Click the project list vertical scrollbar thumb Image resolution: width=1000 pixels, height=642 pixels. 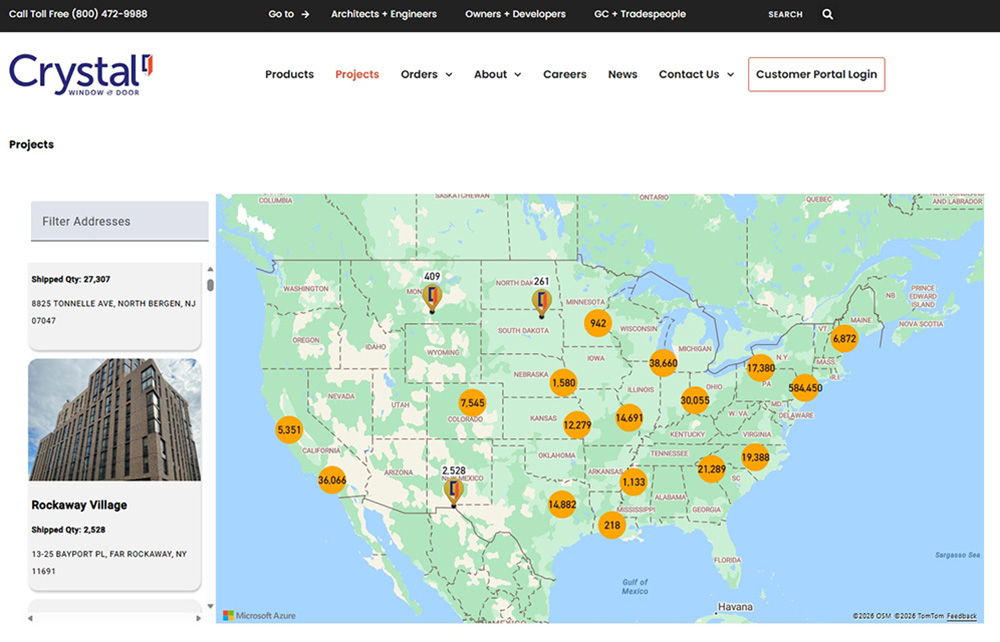pyautogui.click(x=210, y=285)
